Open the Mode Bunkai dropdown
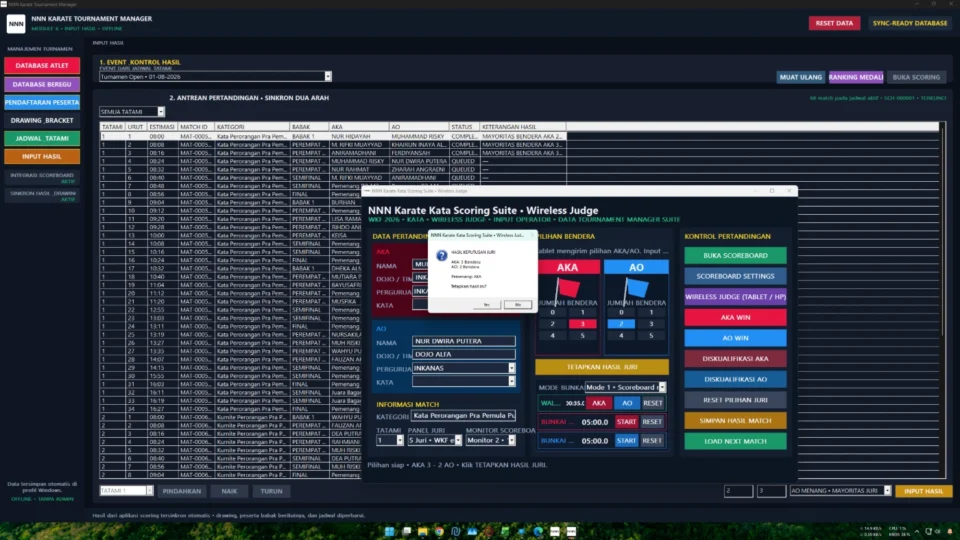Viewport: 960px width, 540px height. (662, 387)
